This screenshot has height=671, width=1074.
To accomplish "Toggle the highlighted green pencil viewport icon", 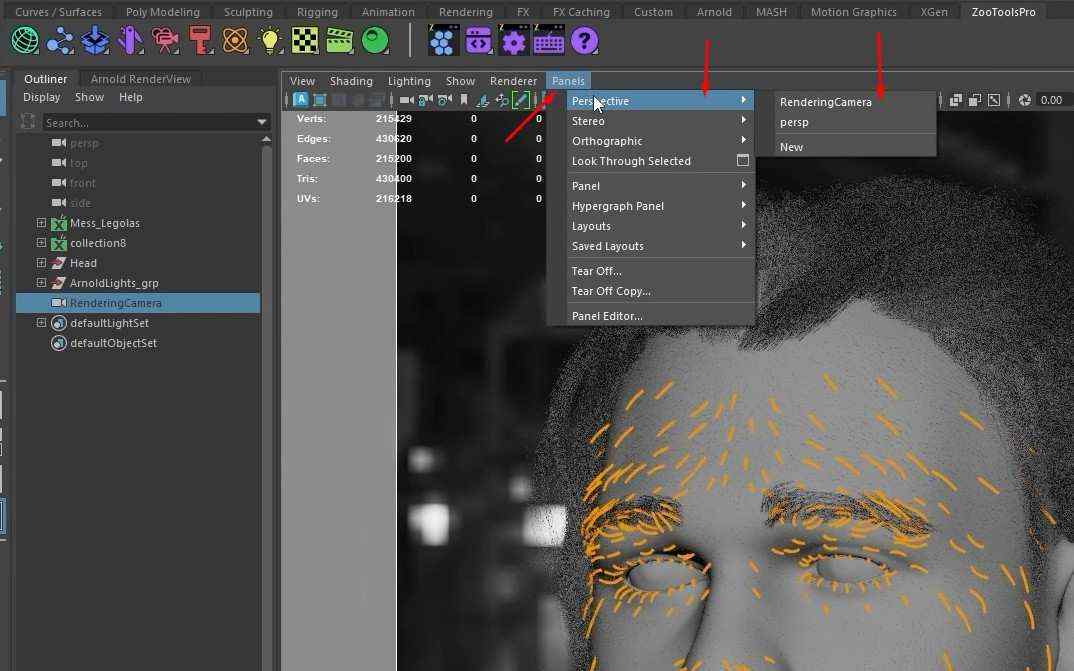I will (521, 100).
